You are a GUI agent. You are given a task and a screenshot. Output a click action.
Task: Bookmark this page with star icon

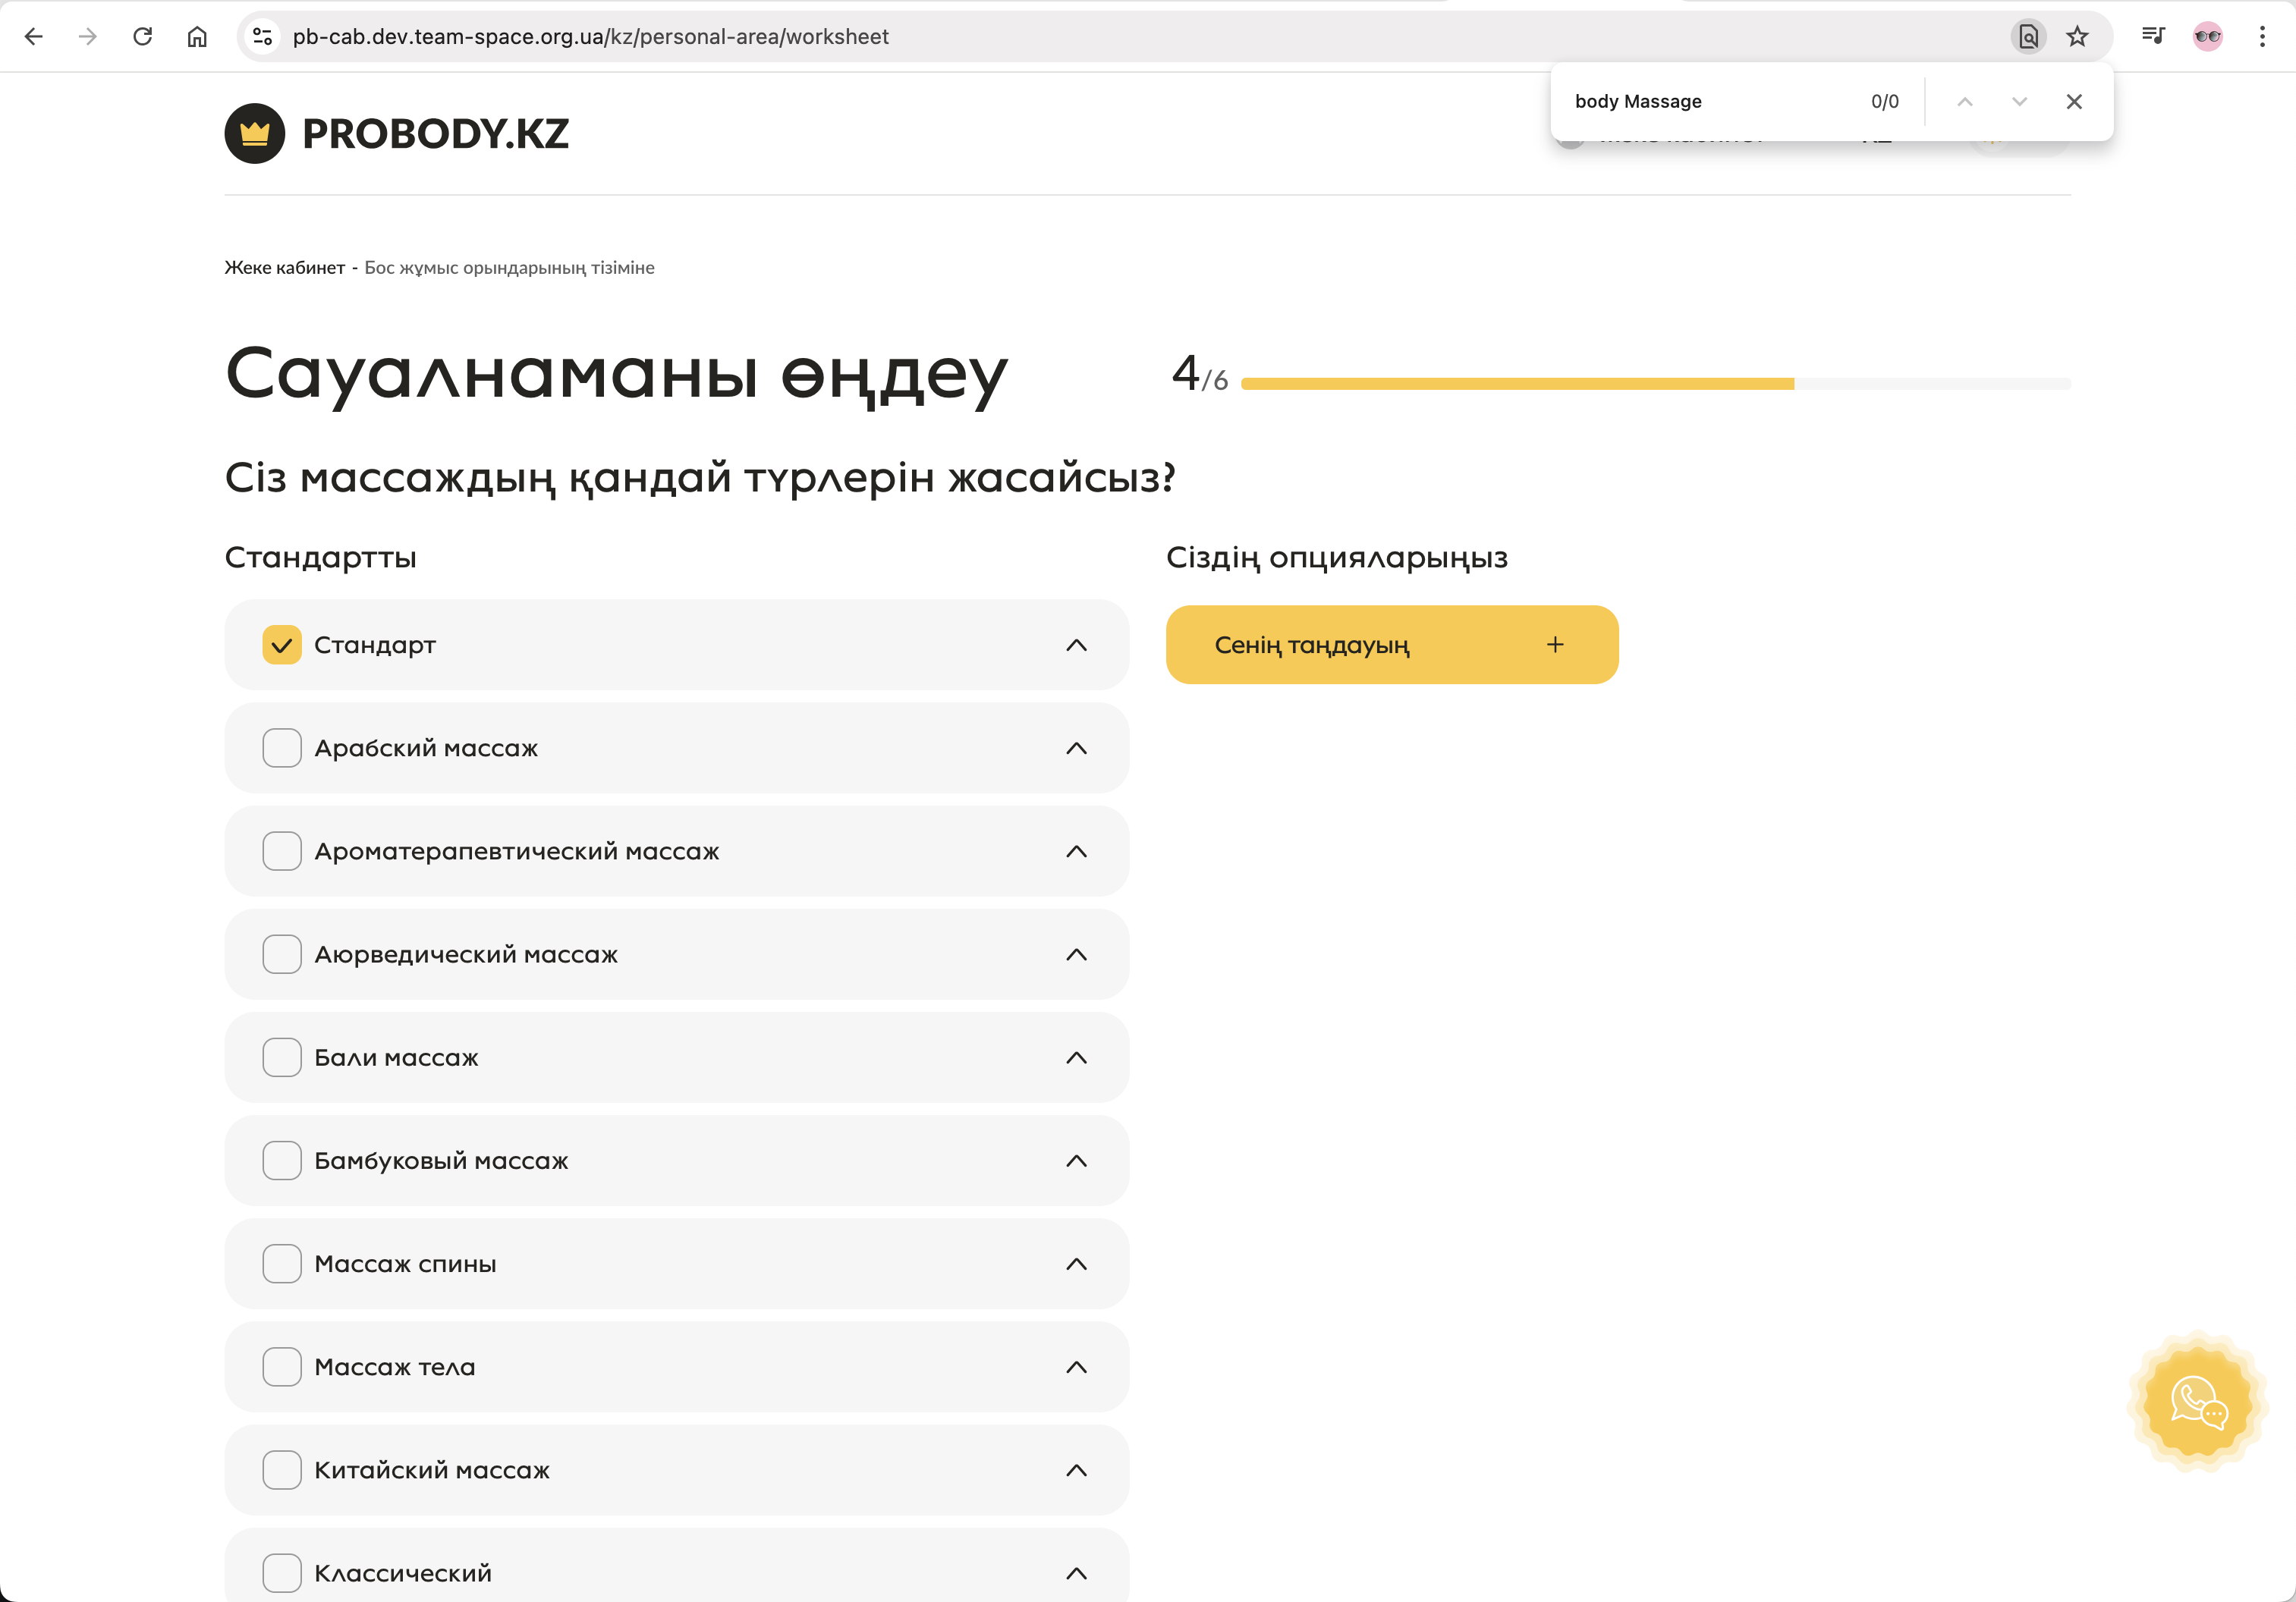click(2078, 37)
